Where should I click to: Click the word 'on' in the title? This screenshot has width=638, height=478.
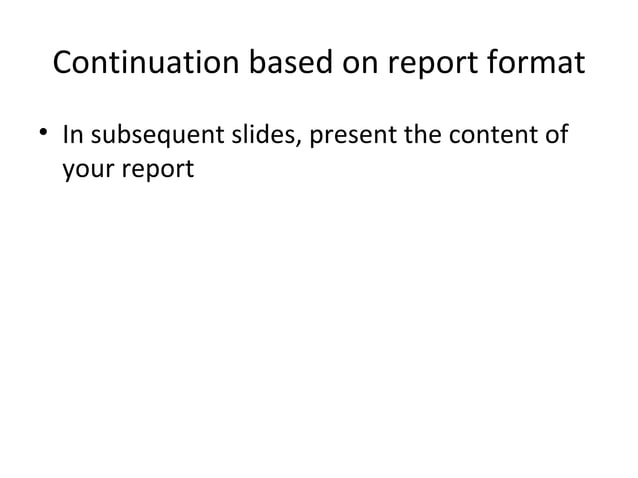coord(360,64)
